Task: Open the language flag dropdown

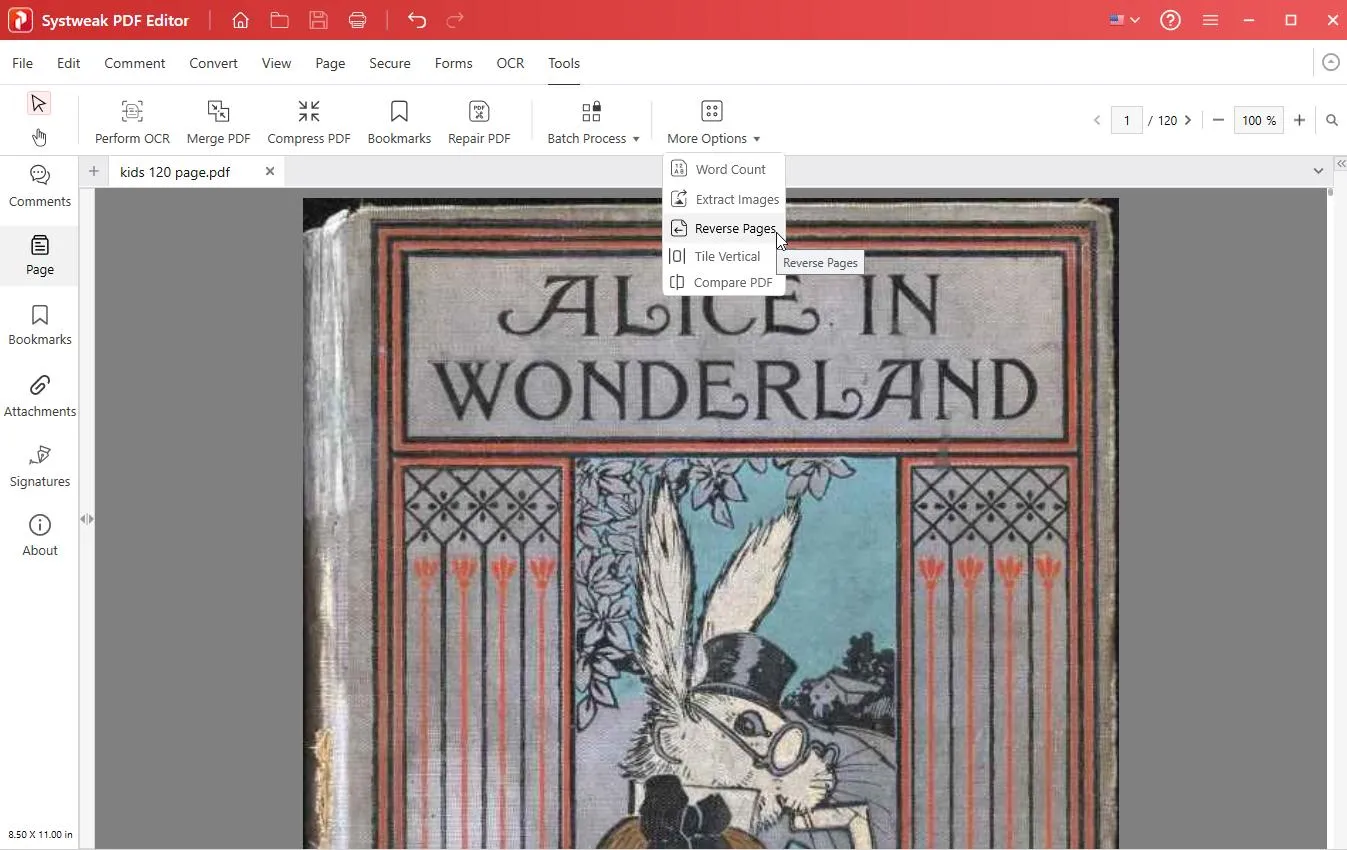Action: coord(1124,20)
